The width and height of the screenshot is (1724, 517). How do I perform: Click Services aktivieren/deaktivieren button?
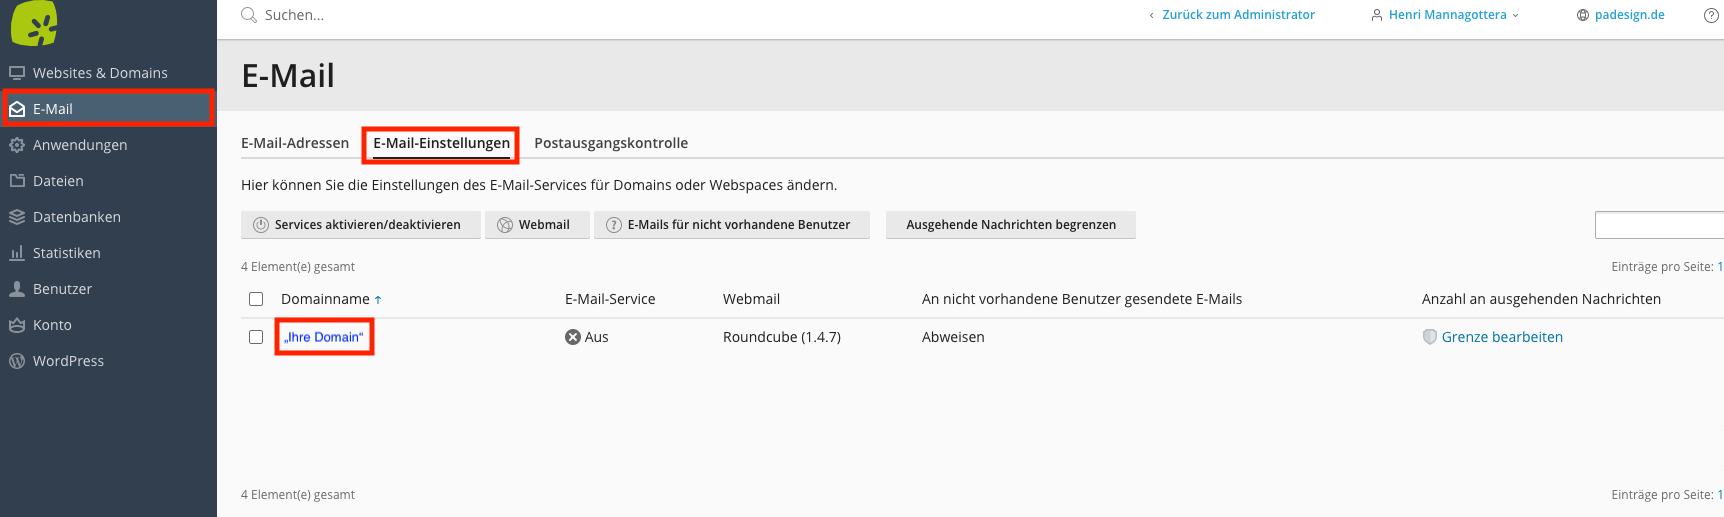pyautogui.click(x=361, y=225)
